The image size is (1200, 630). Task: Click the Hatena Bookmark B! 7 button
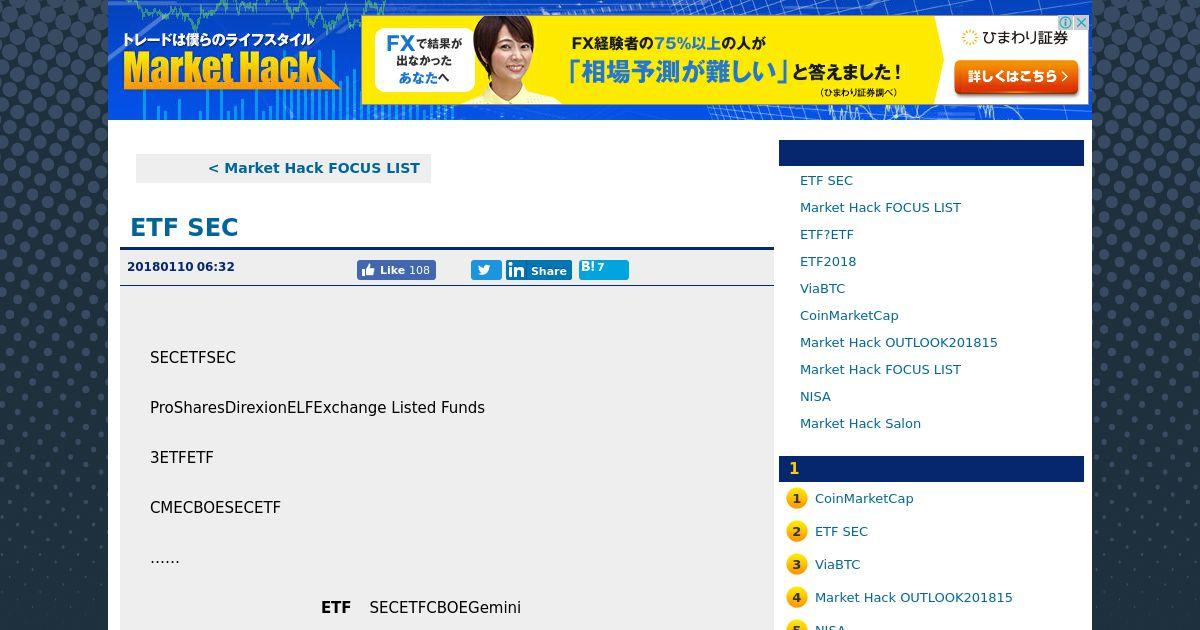[604, 270]
